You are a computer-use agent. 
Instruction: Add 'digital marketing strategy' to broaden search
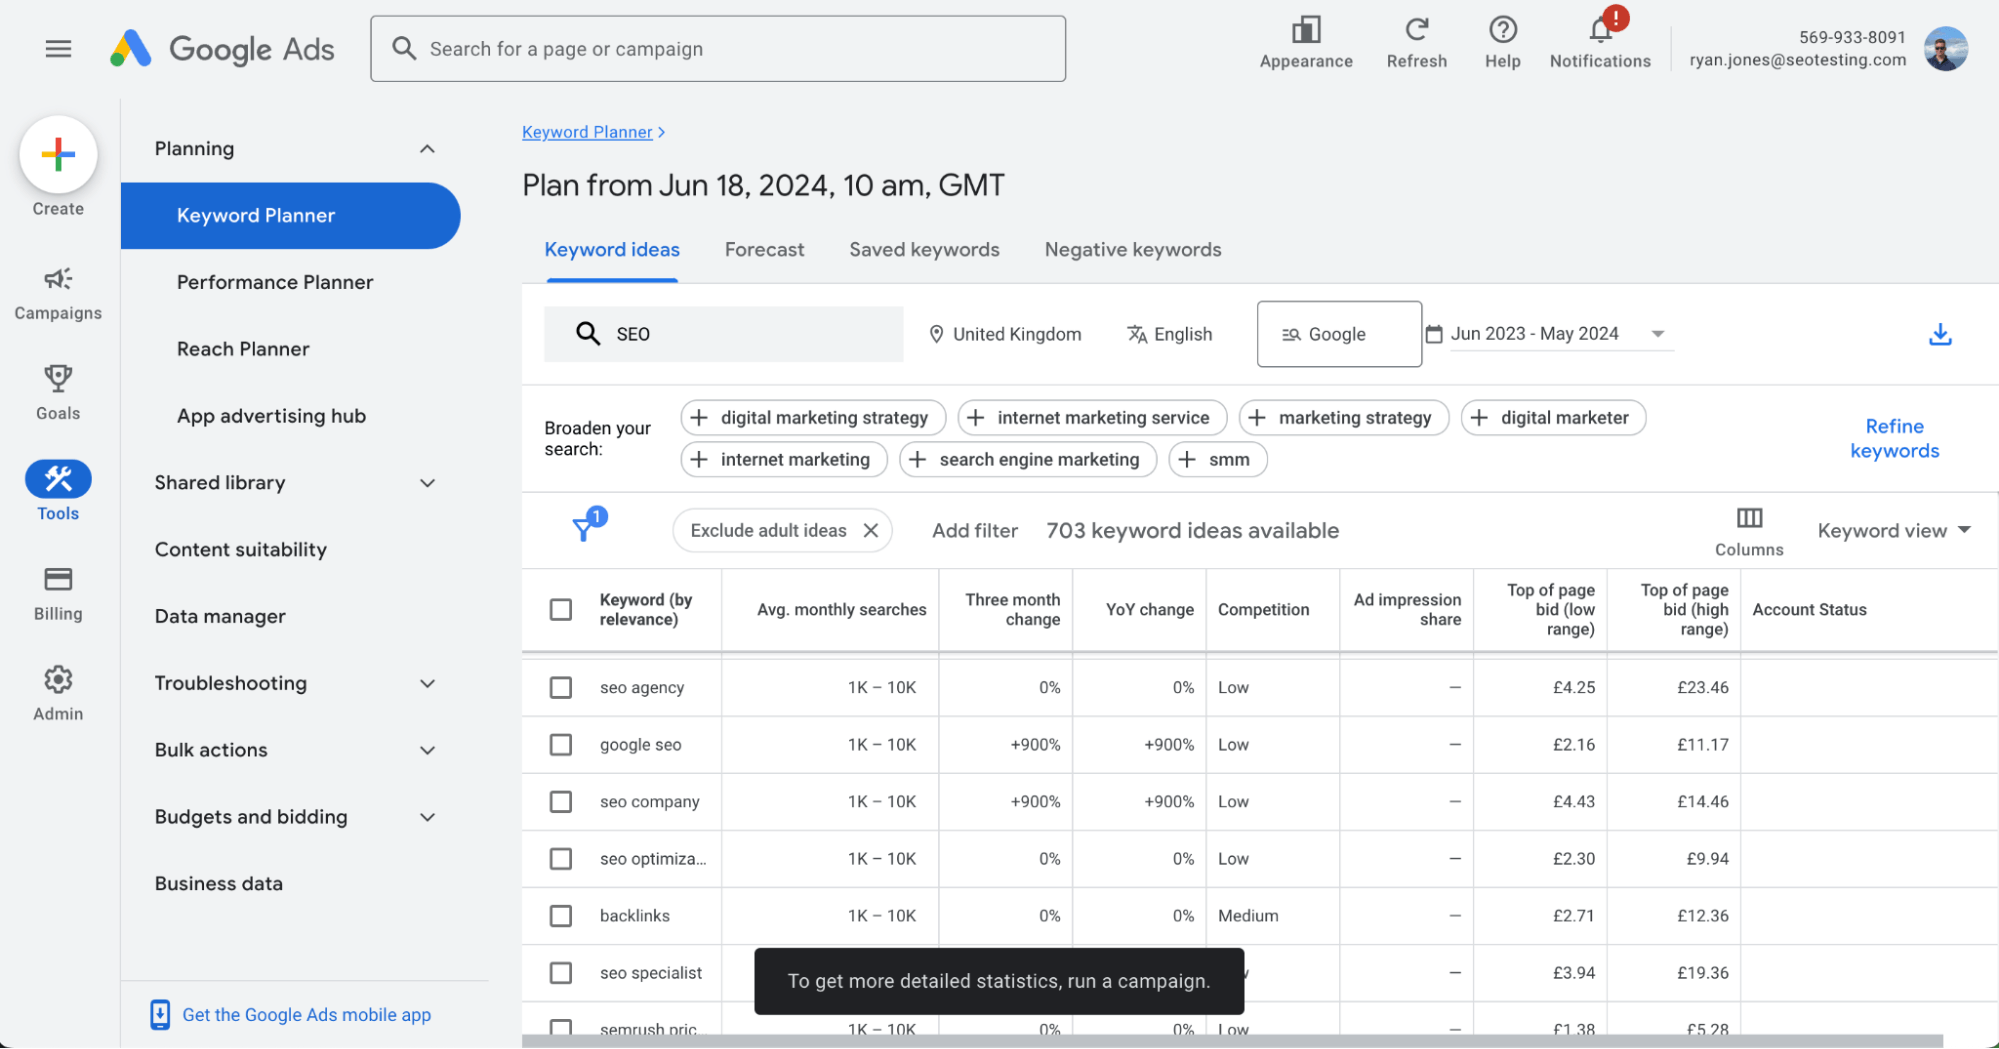[813, 418]
